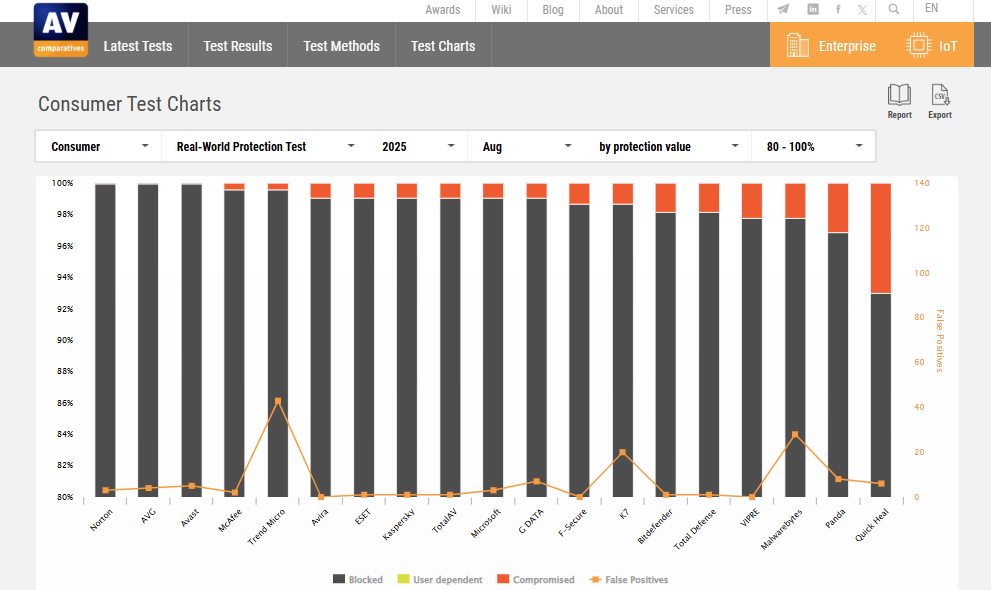Click the IoT label
This screenshot has height=590, width=991.
point(948,46)
